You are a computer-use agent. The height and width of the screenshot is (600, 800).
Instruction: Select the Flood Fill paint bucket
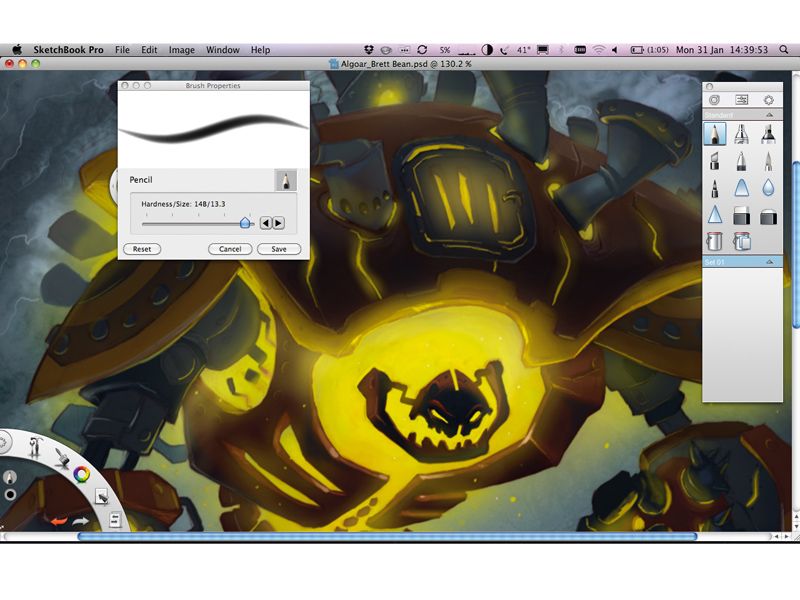point(714,241)
